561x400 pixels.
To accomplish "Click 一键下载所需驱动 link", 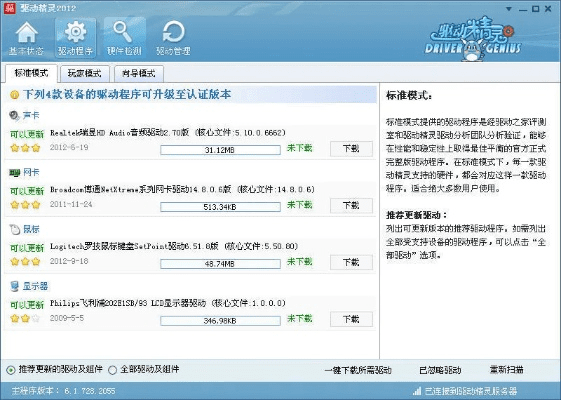I will coord(358,370).
